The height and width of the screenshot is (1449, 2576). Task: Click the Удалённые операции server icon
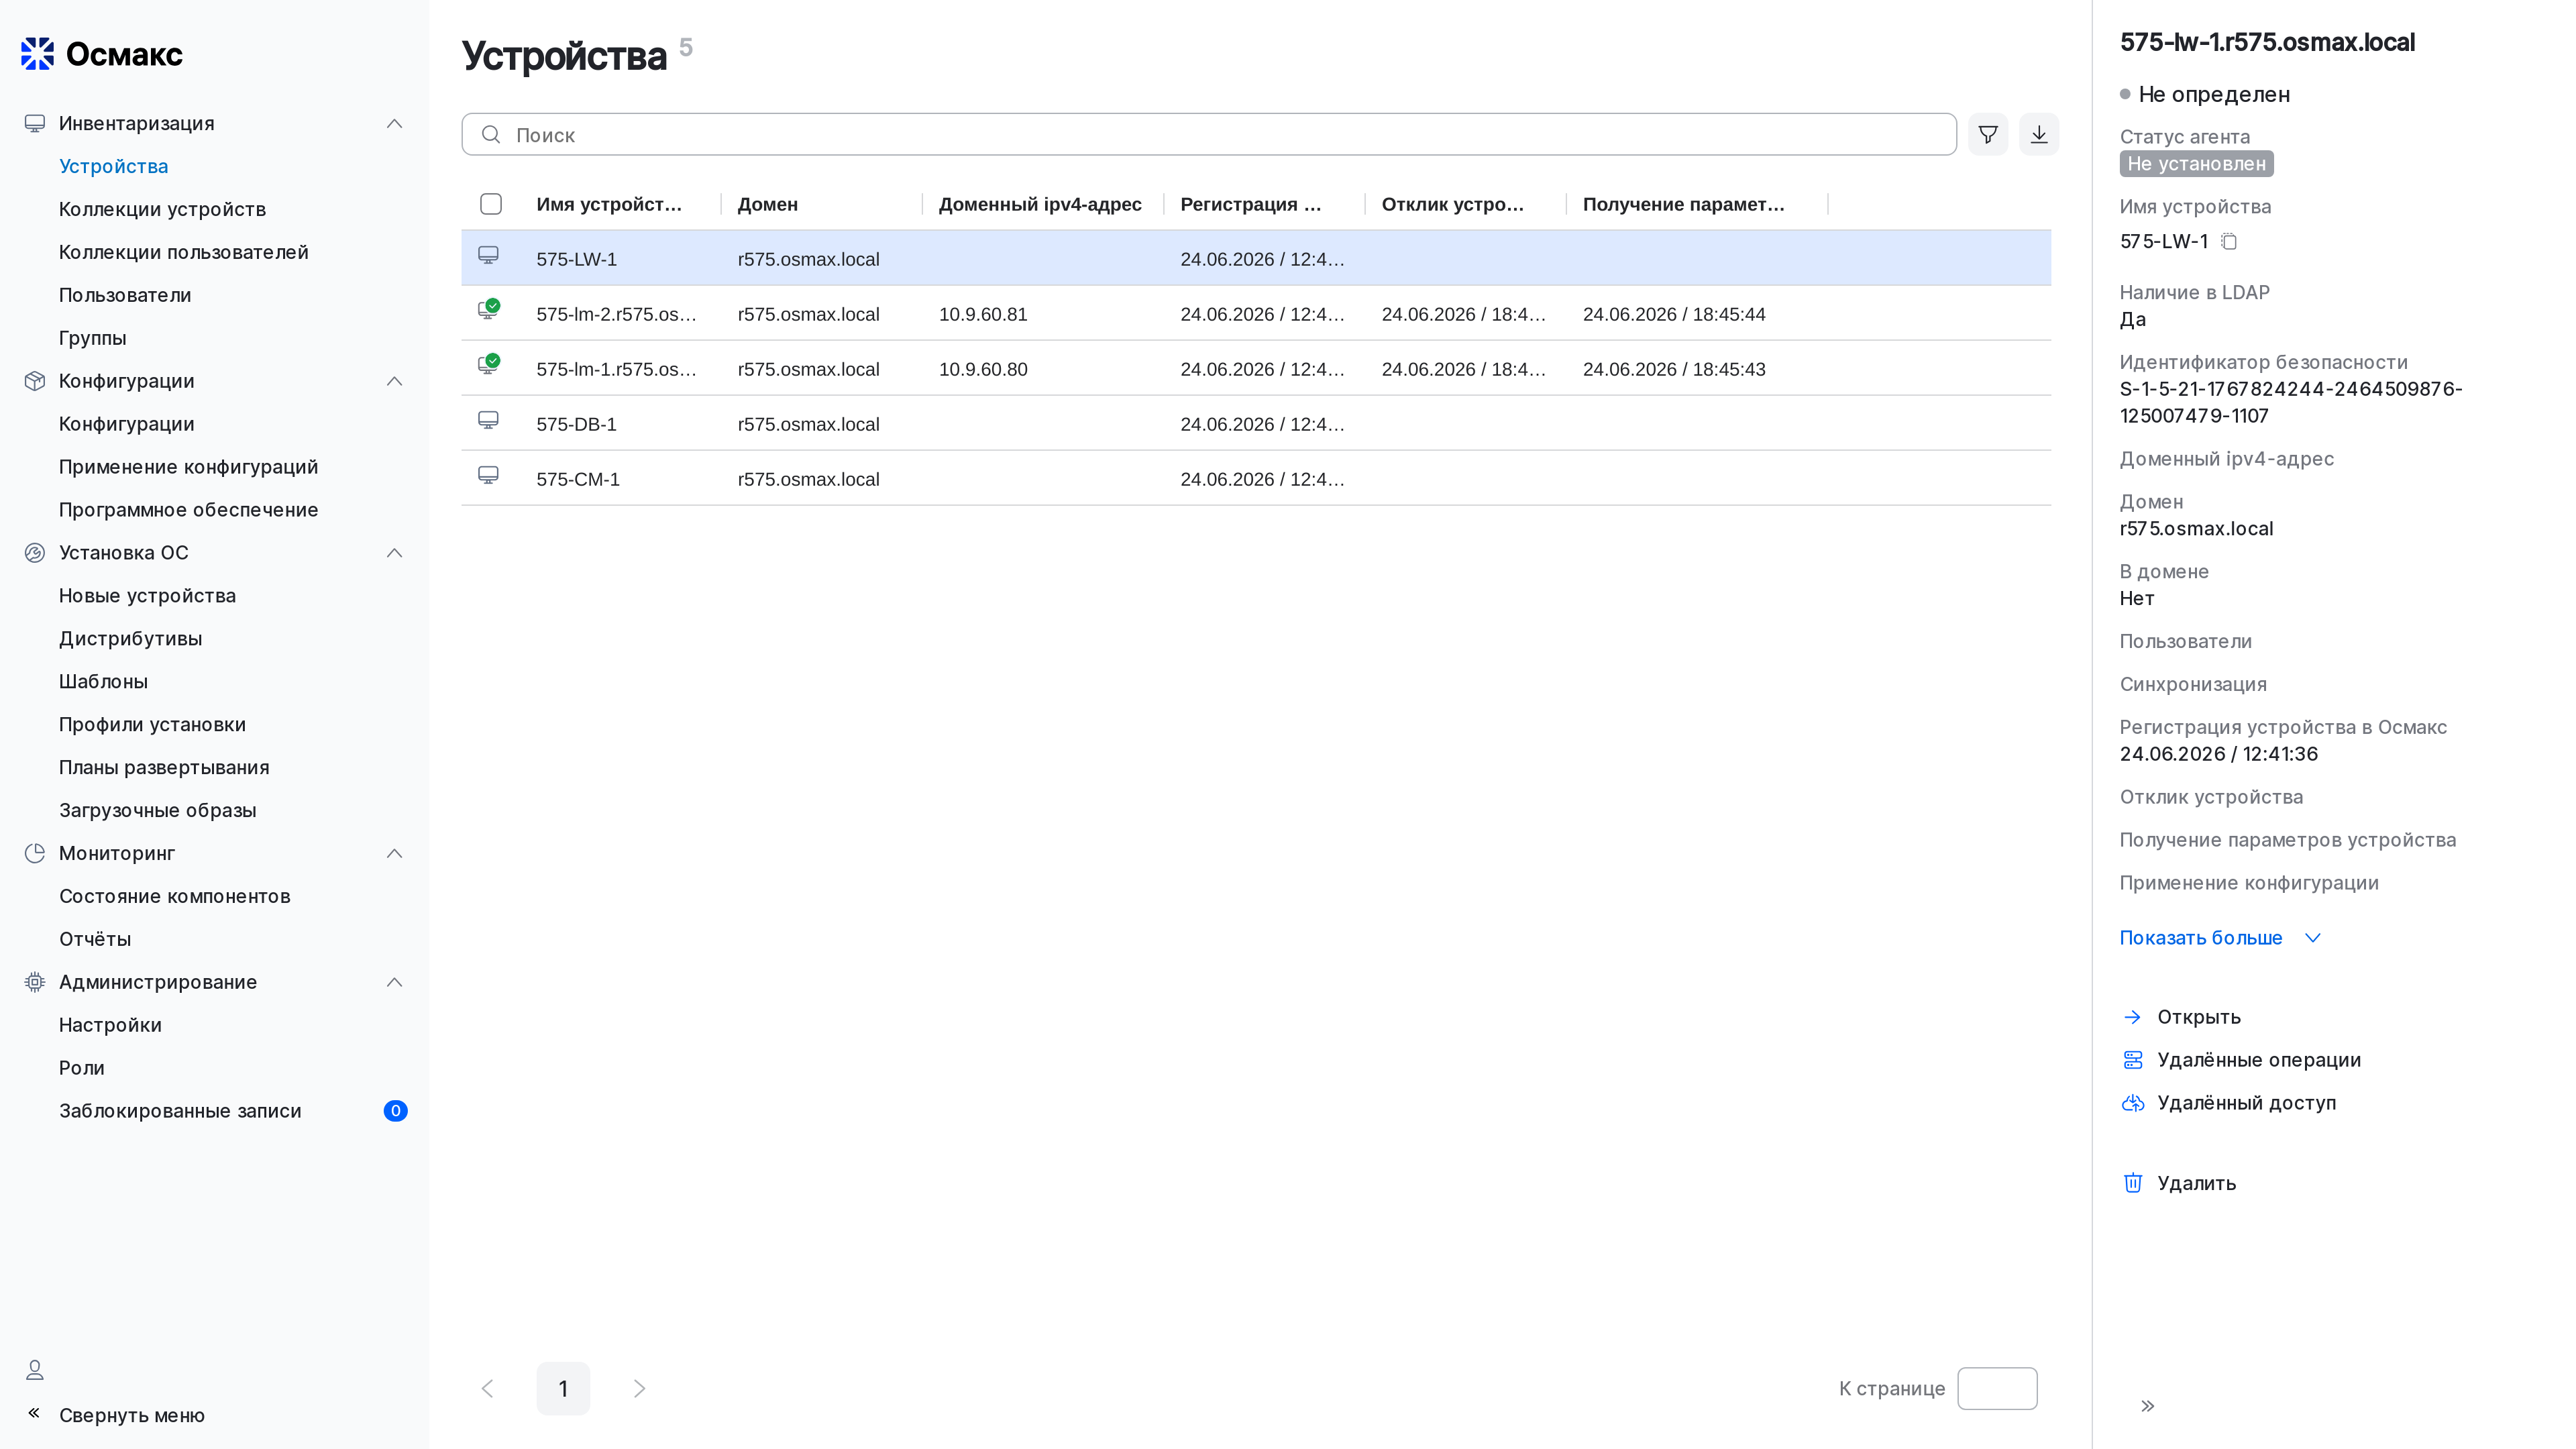tap(2133, 1060)
